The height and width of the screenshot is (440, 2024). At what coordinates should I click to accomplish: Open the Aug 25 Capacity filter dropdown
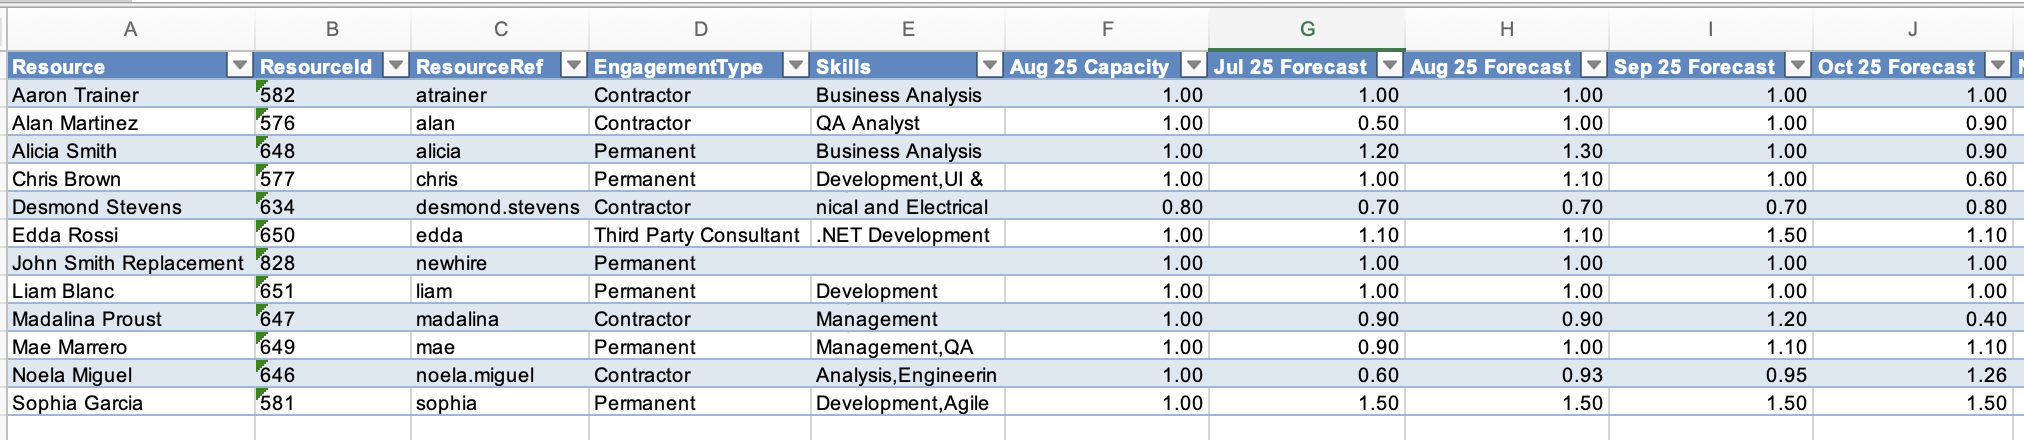[1193, 66]
